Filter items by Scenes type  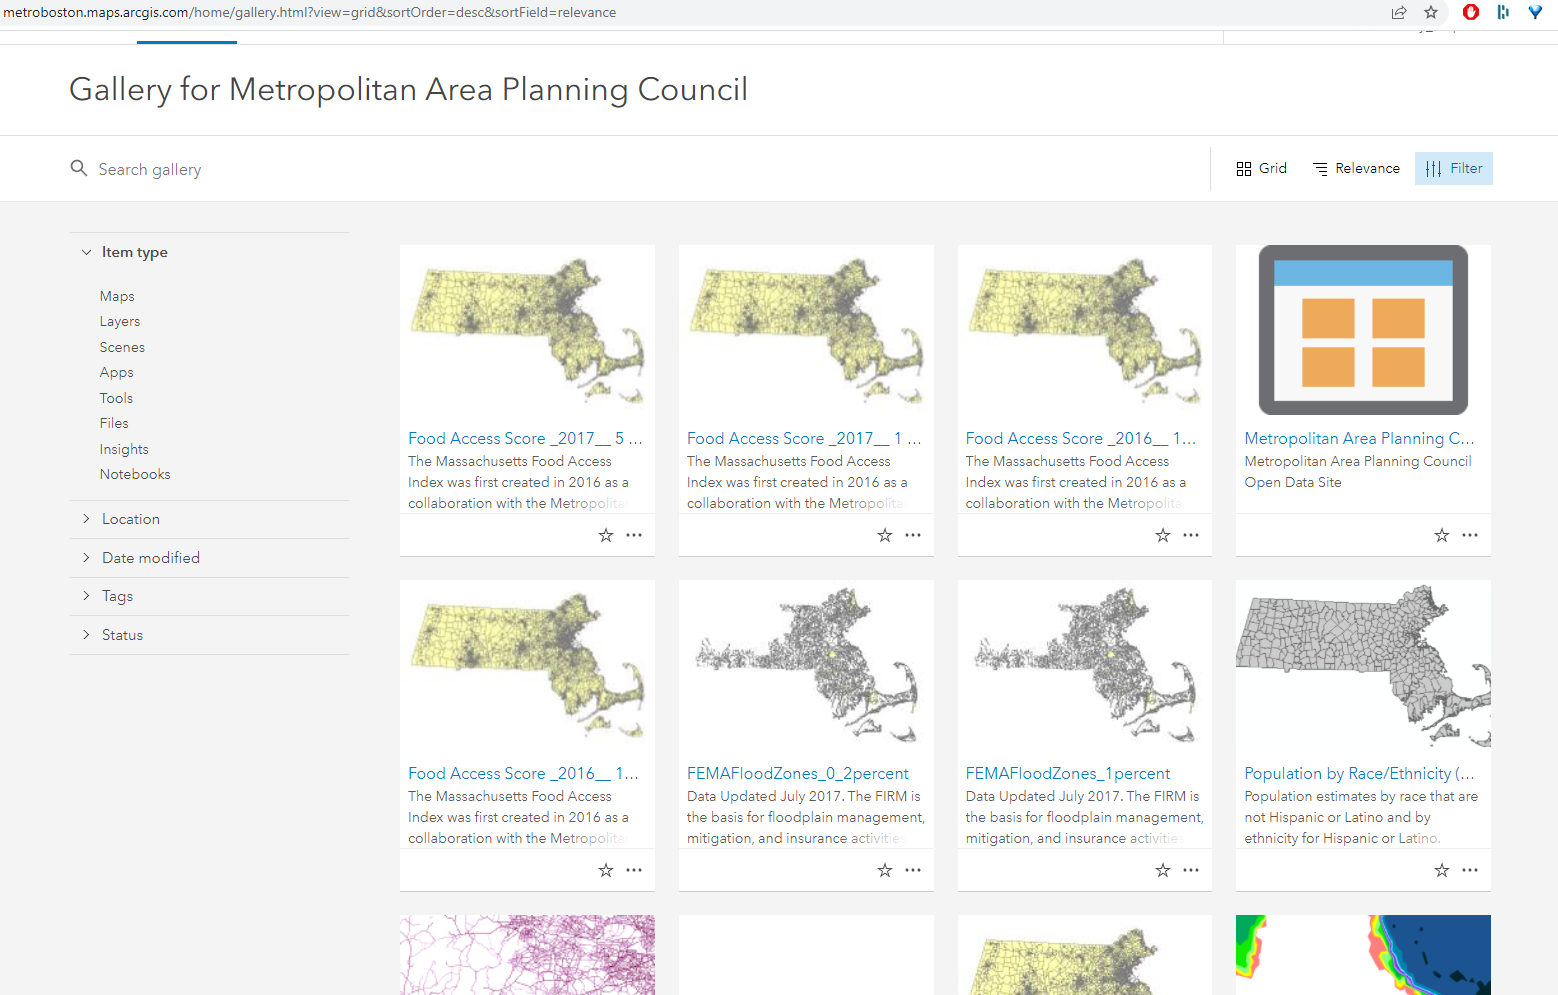coord(122,347)
